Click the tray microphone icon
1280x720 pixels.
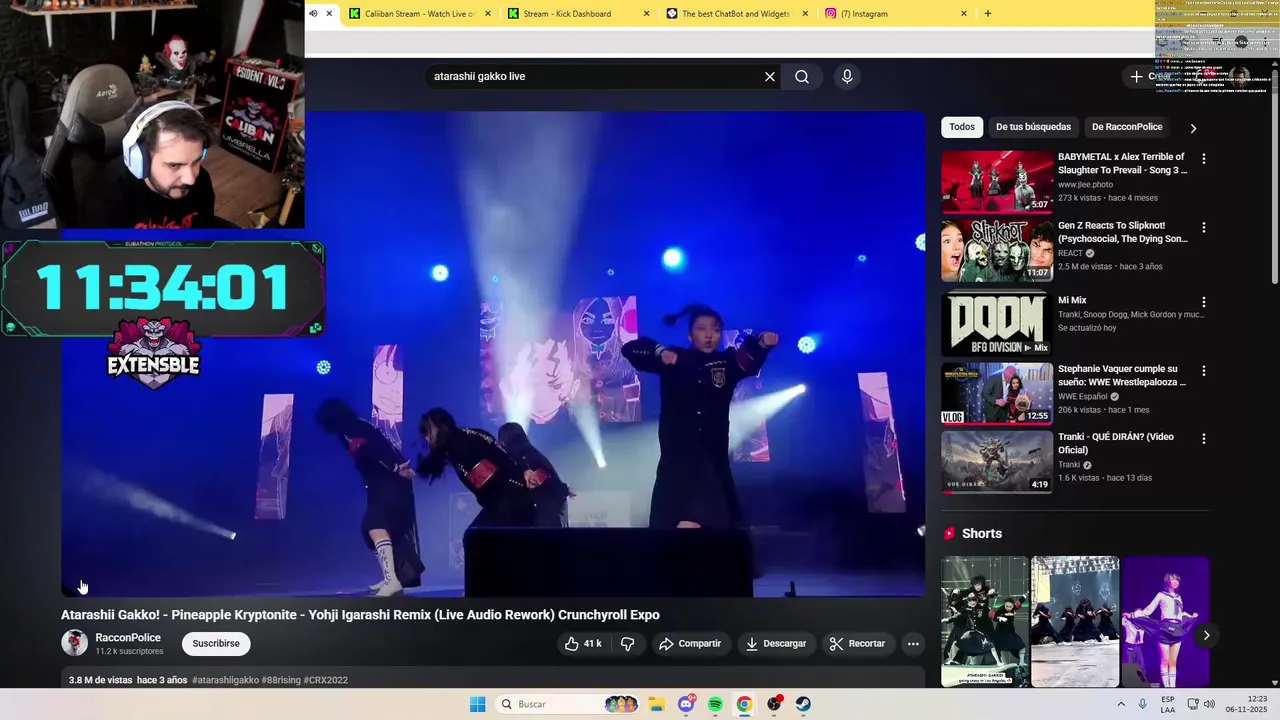click(x=1143, y=704)
